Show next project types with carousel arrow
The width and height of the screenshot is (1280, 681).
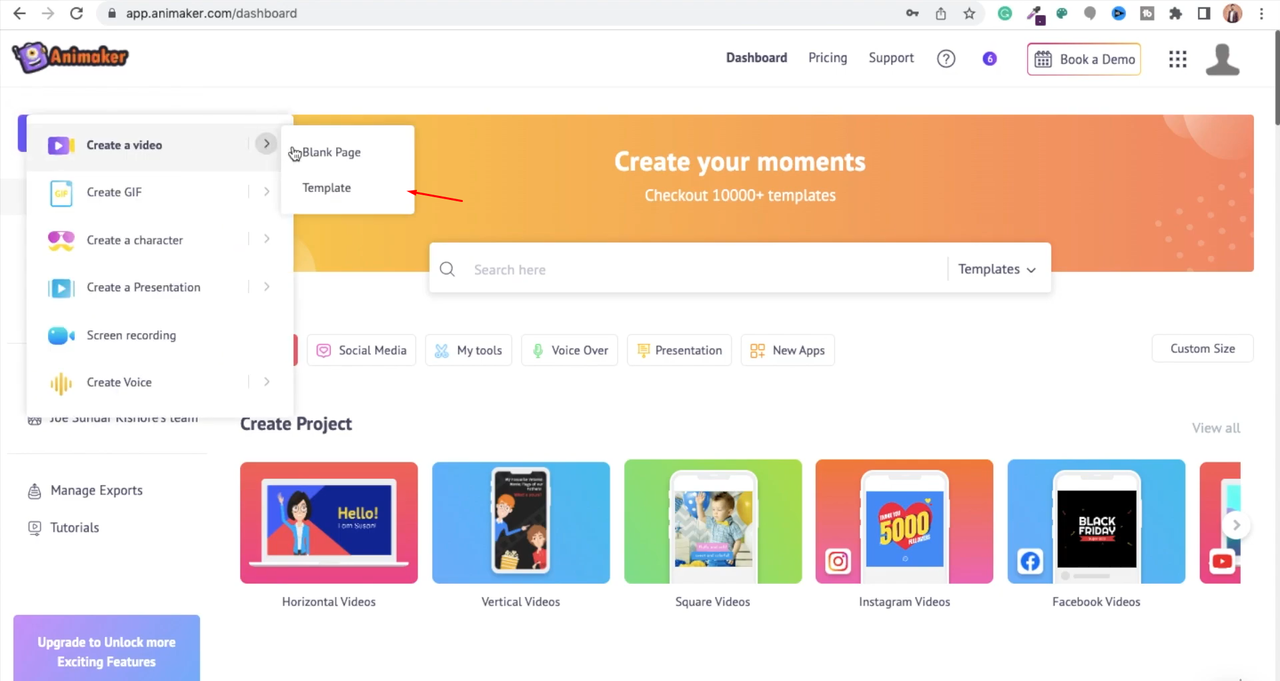coord(1236,525)
